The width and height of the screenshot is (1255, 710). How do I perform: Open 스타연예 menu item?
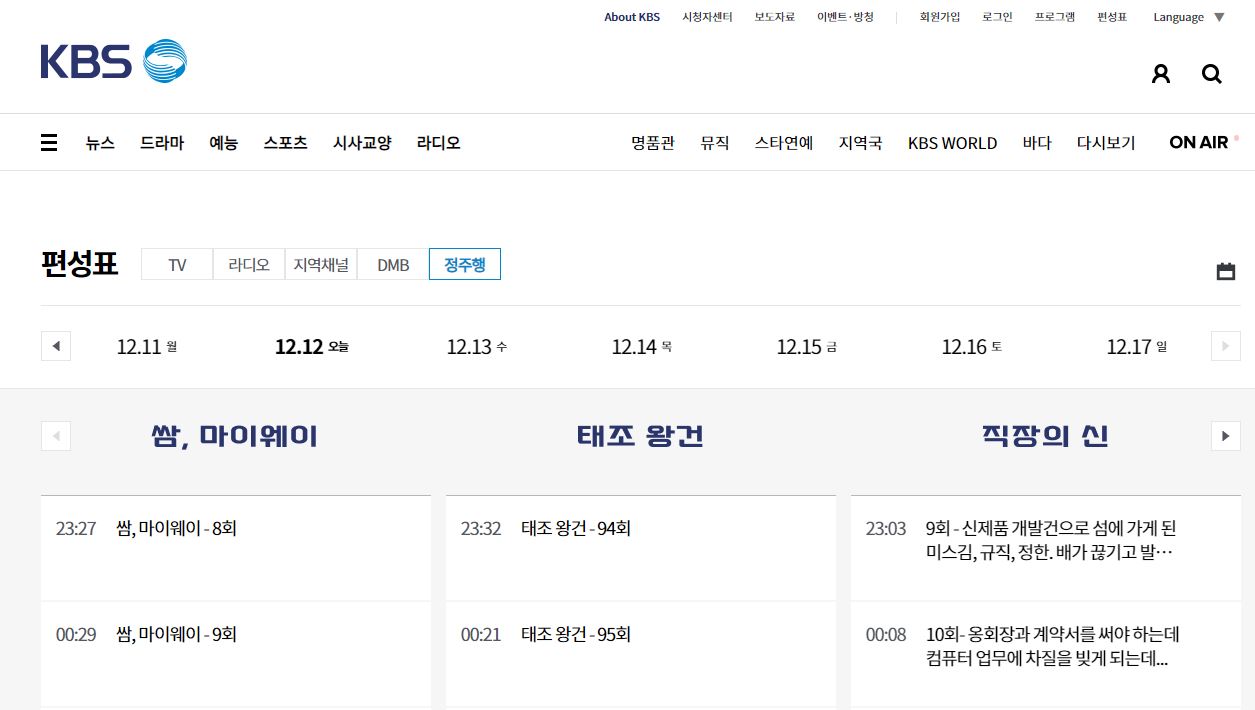pyautogui.click(x=784, y=143)
